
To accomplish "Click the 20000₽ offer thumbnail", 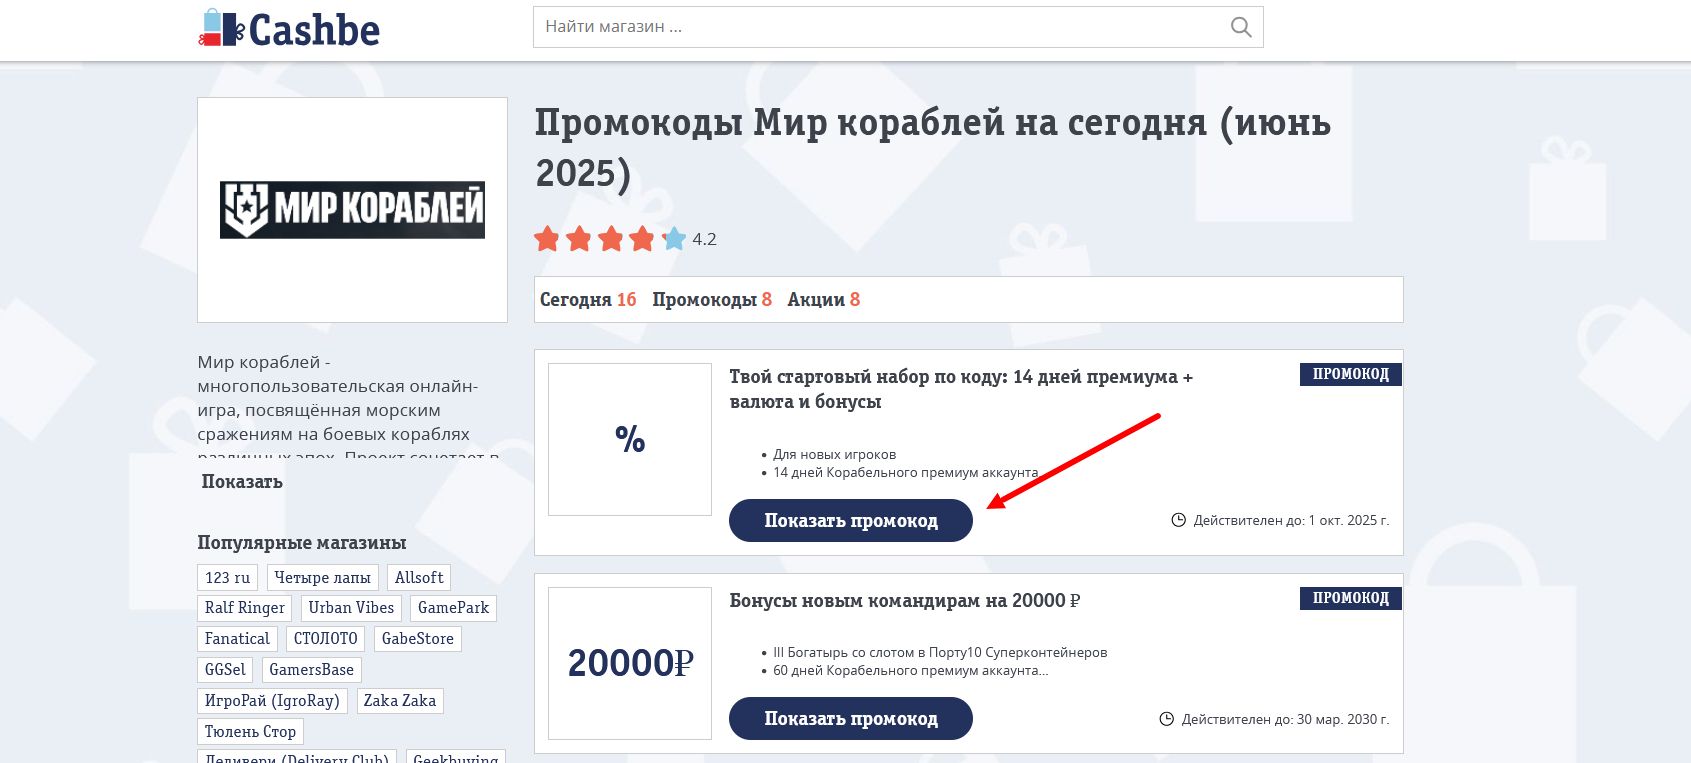I will (630, 663).
